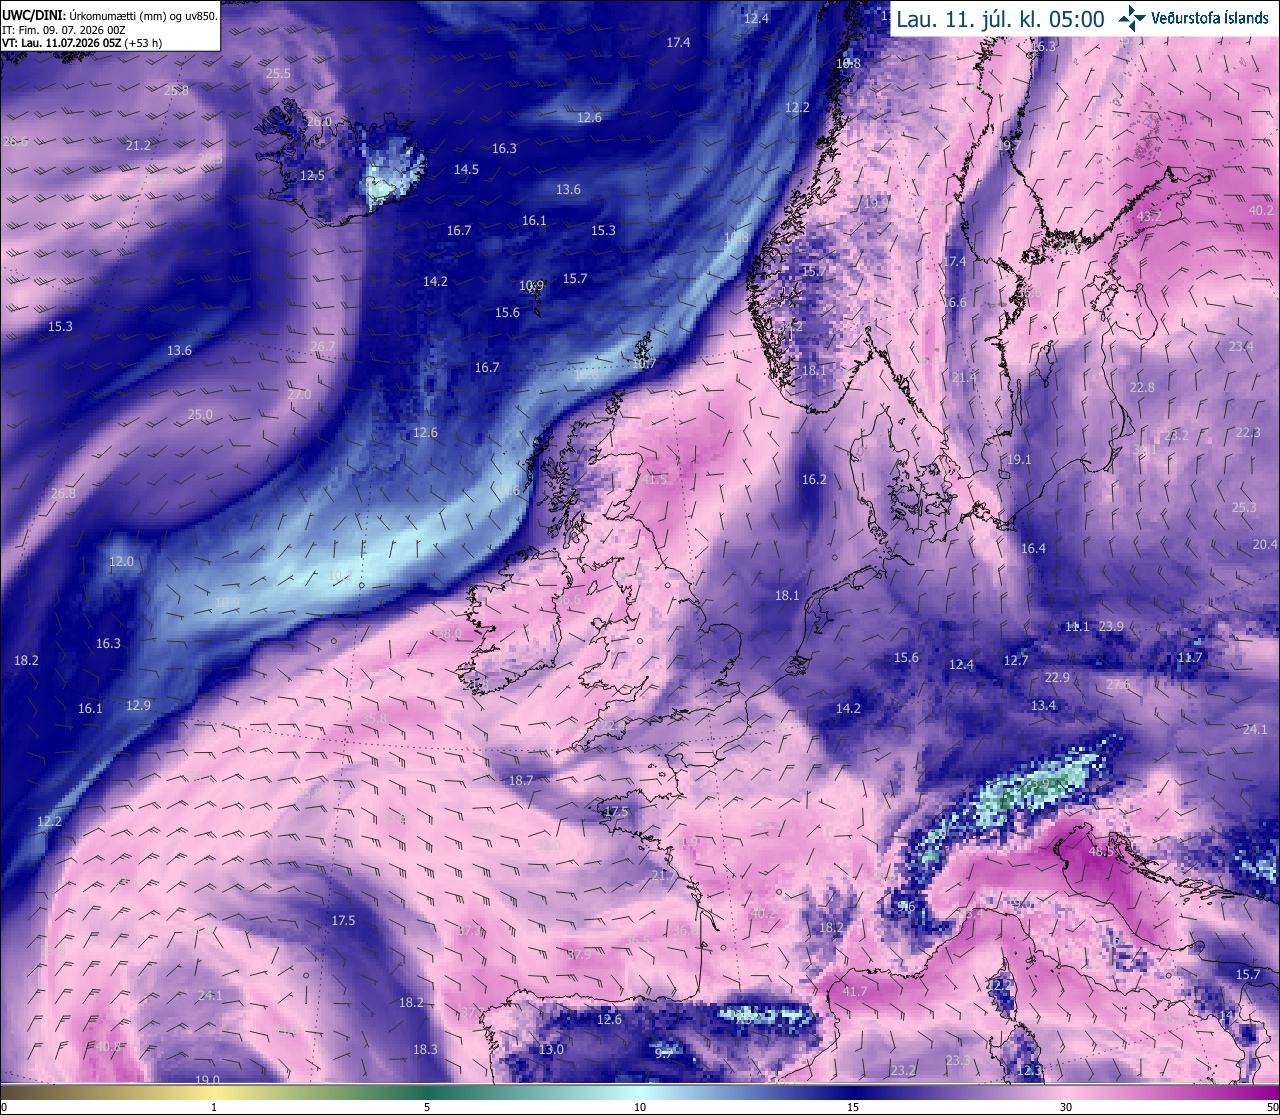Click the 9.7 value label over Spain
Image resolution: width=1280 pixels, height=1115 pixels.
pyautogui.click(x=664, y=1053)
